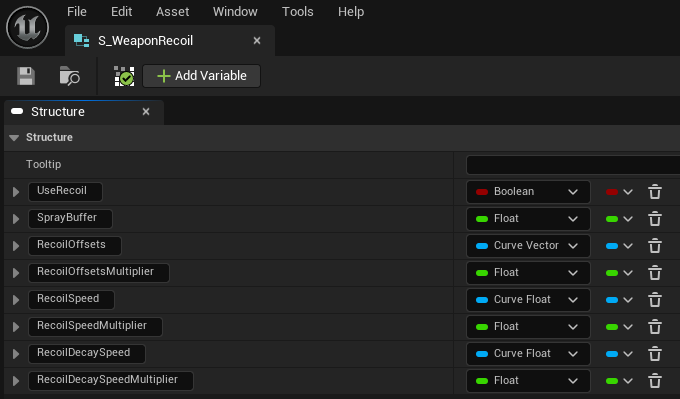Viewport: 680px width, 399px height.
Task: Delete the RecoilSpeedMultiplier variable
Action: (655, 327)
